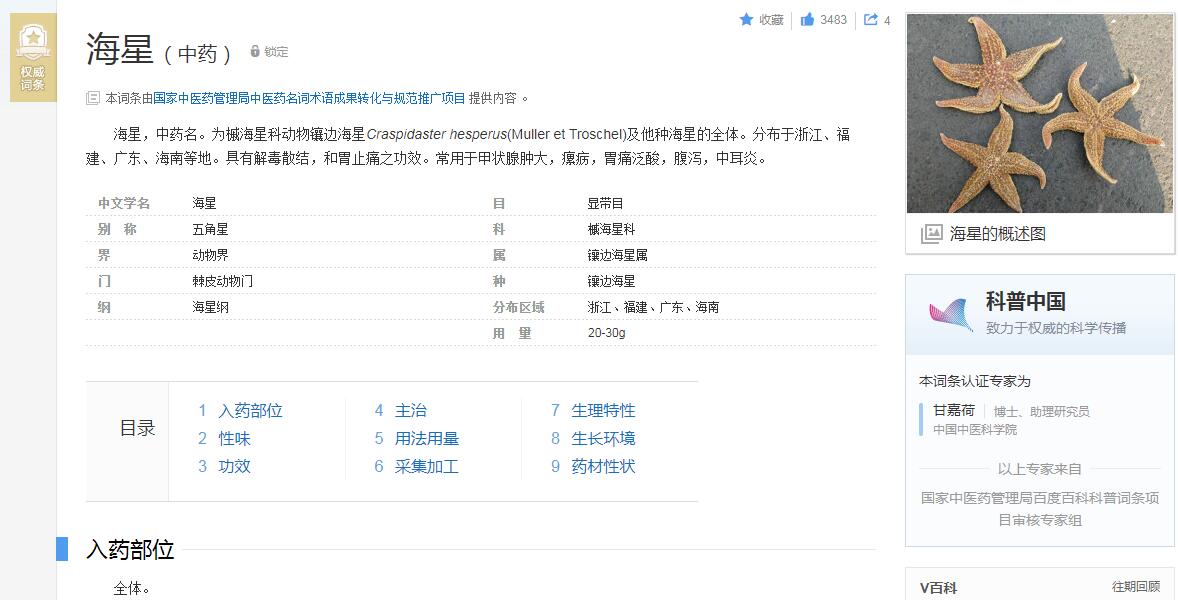
Task: Click the share arrow icon
Action: pyautogui.click(x=871, y=20)
